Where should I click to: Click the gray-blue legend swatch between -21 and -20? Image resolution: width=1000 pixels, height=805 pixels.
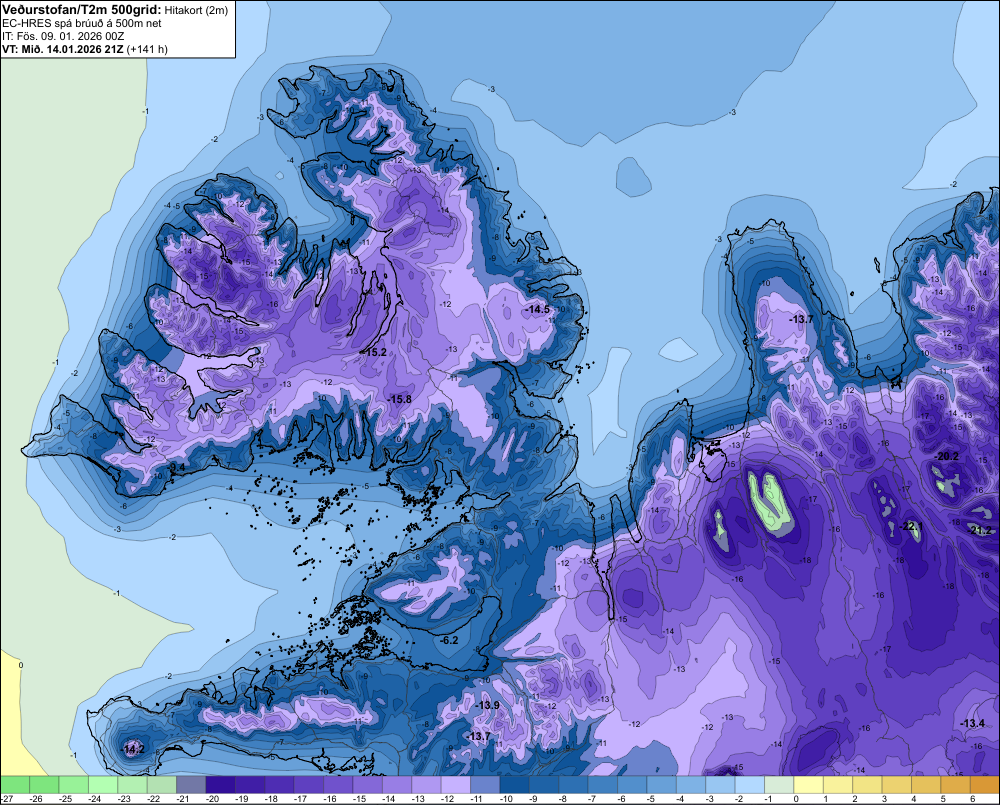point(191,784)
